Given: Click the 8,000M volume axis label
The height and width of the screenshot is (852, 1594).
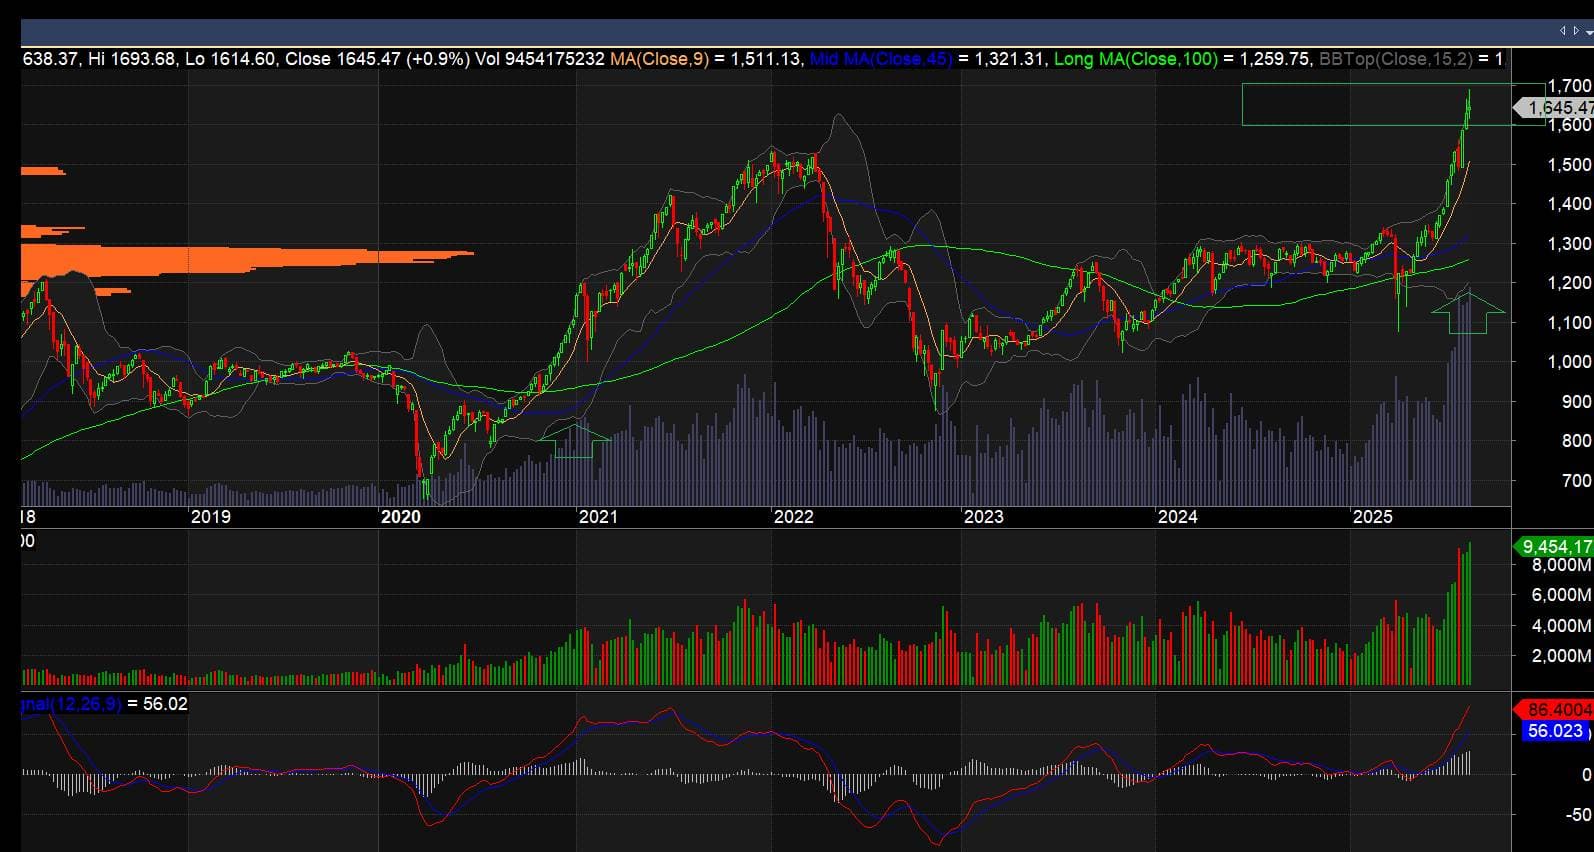Looking at the screenshot, I should [1562, 565].
